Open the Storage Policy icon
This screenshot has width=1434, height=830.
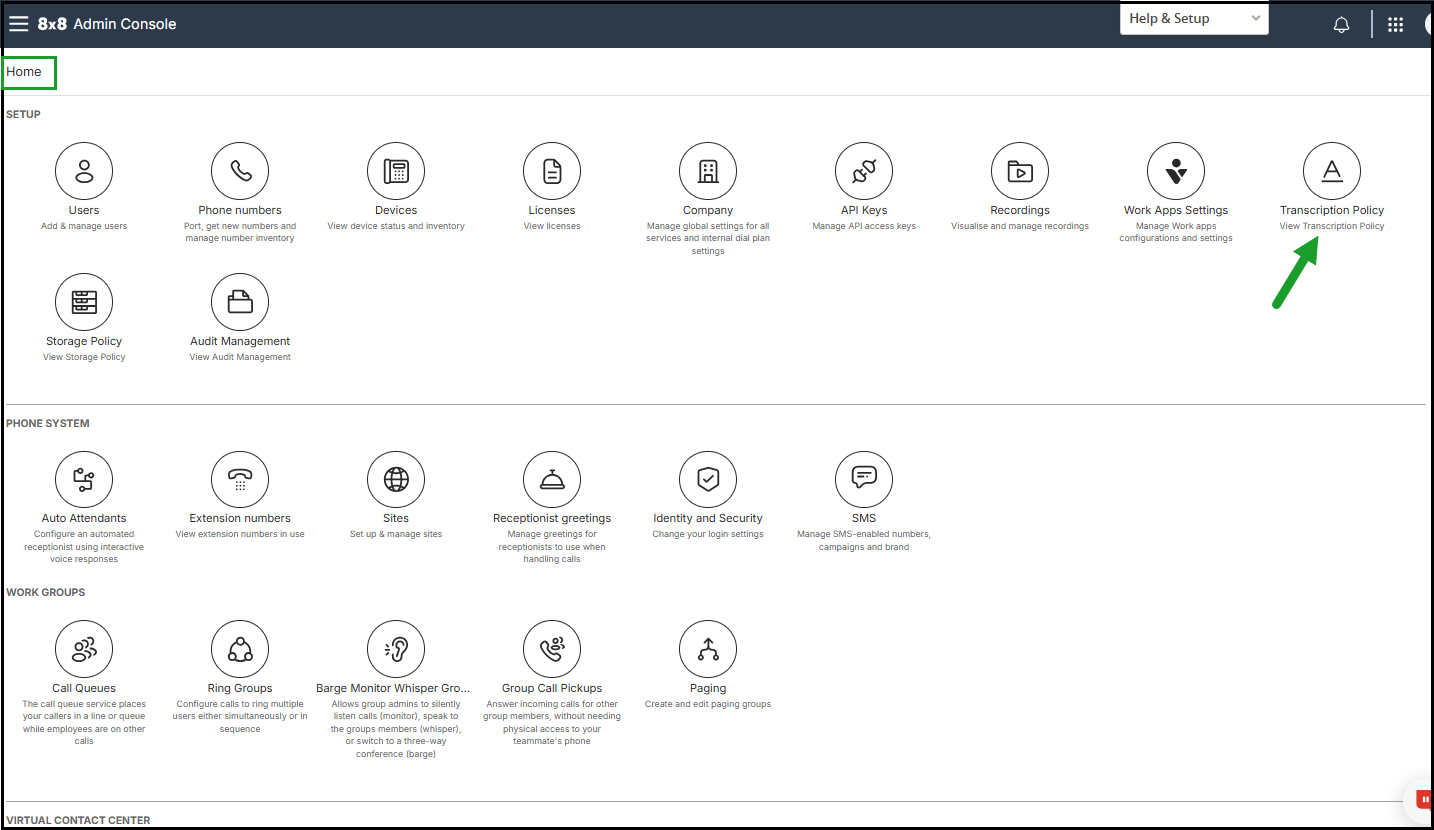pos(84,302)
